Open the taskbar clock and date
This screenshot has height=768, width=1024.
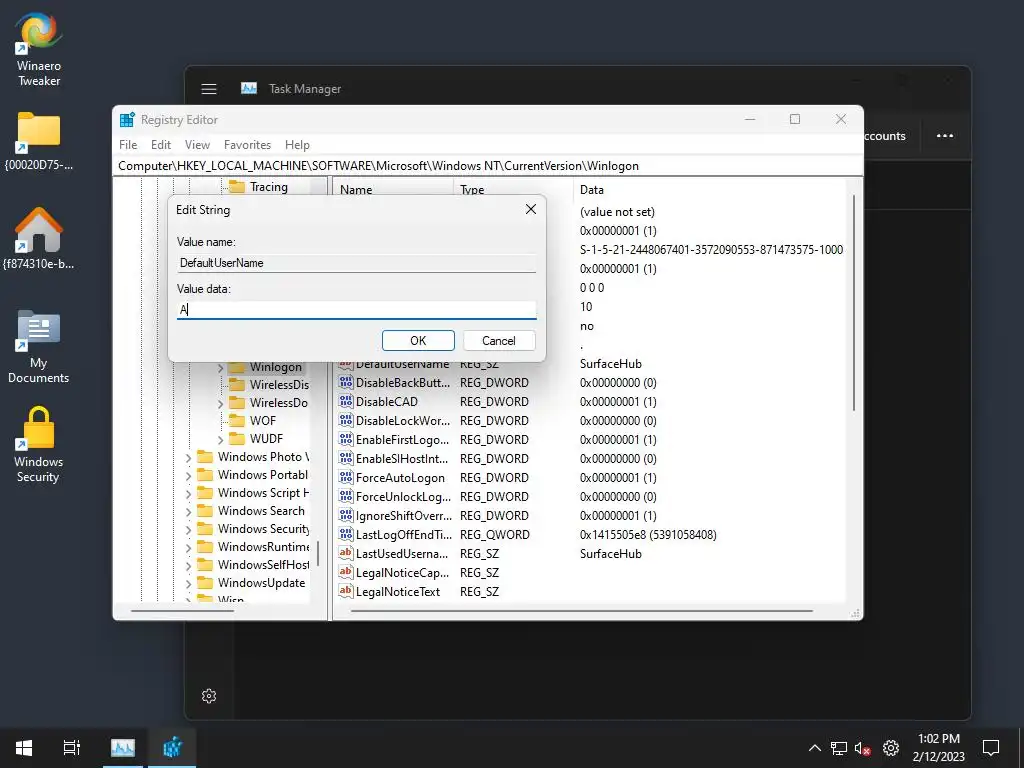coord(938,748)
